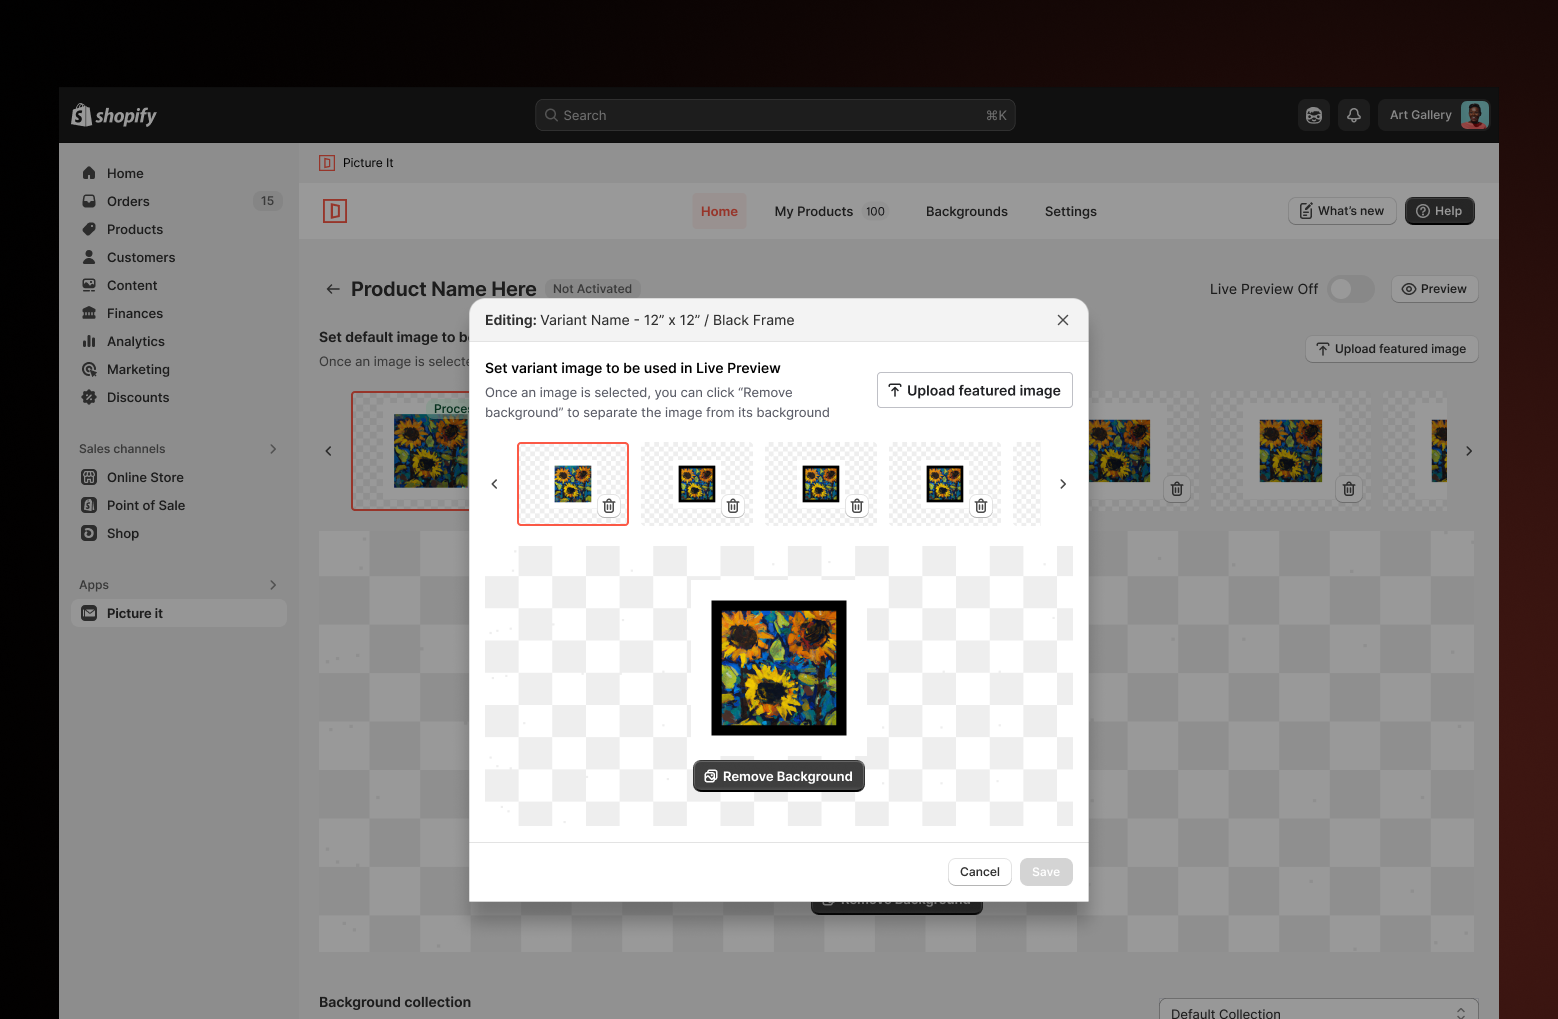This screenshot has width=1558, height=1019.
Task: Expand the Apps section
Action: pos(273,585)
